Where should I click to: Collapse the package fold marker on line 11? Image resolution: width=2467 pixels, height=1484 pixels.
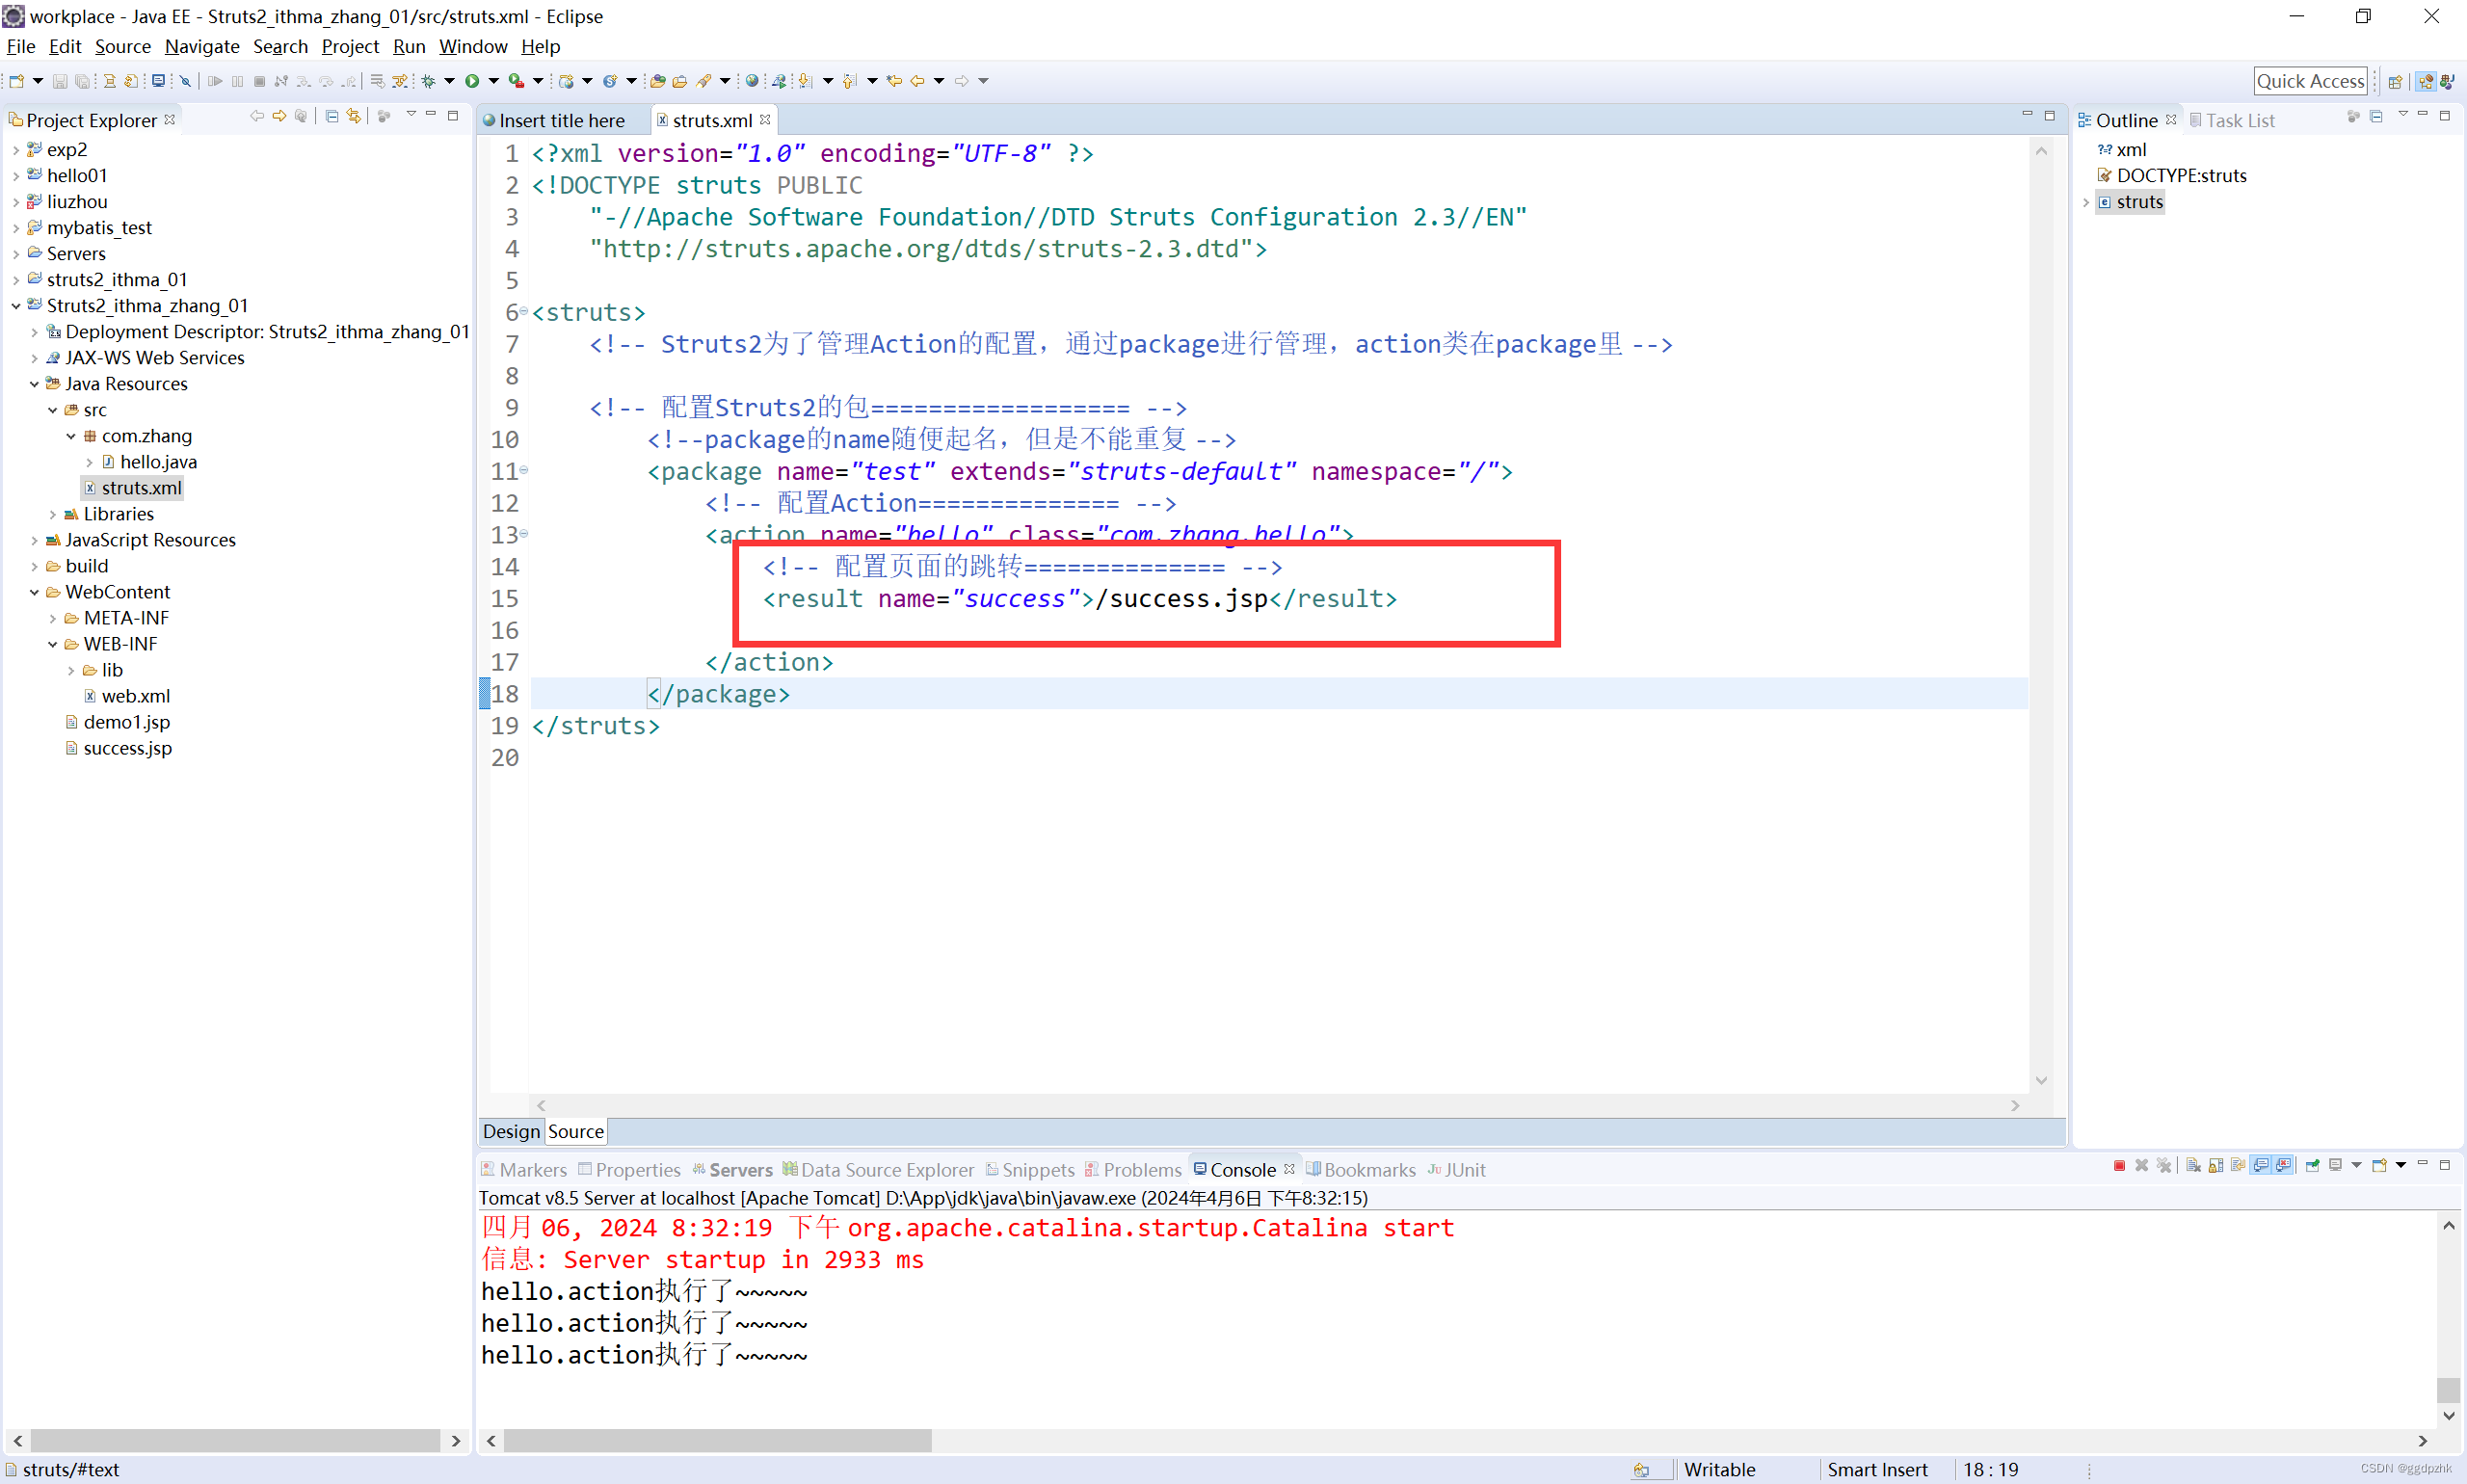[x=523, y=469]
